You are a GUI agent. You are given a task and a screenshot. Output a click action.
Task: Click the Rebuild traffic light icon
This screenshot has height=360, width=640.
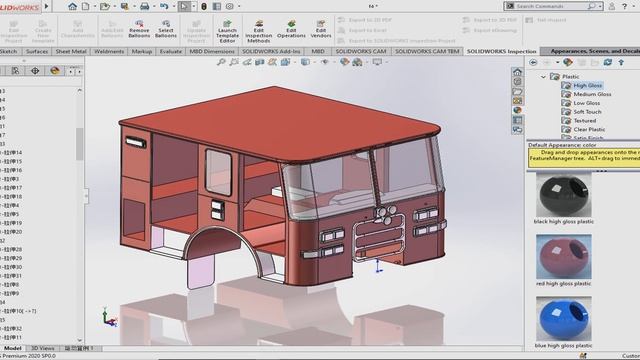[x=204, y=6]
